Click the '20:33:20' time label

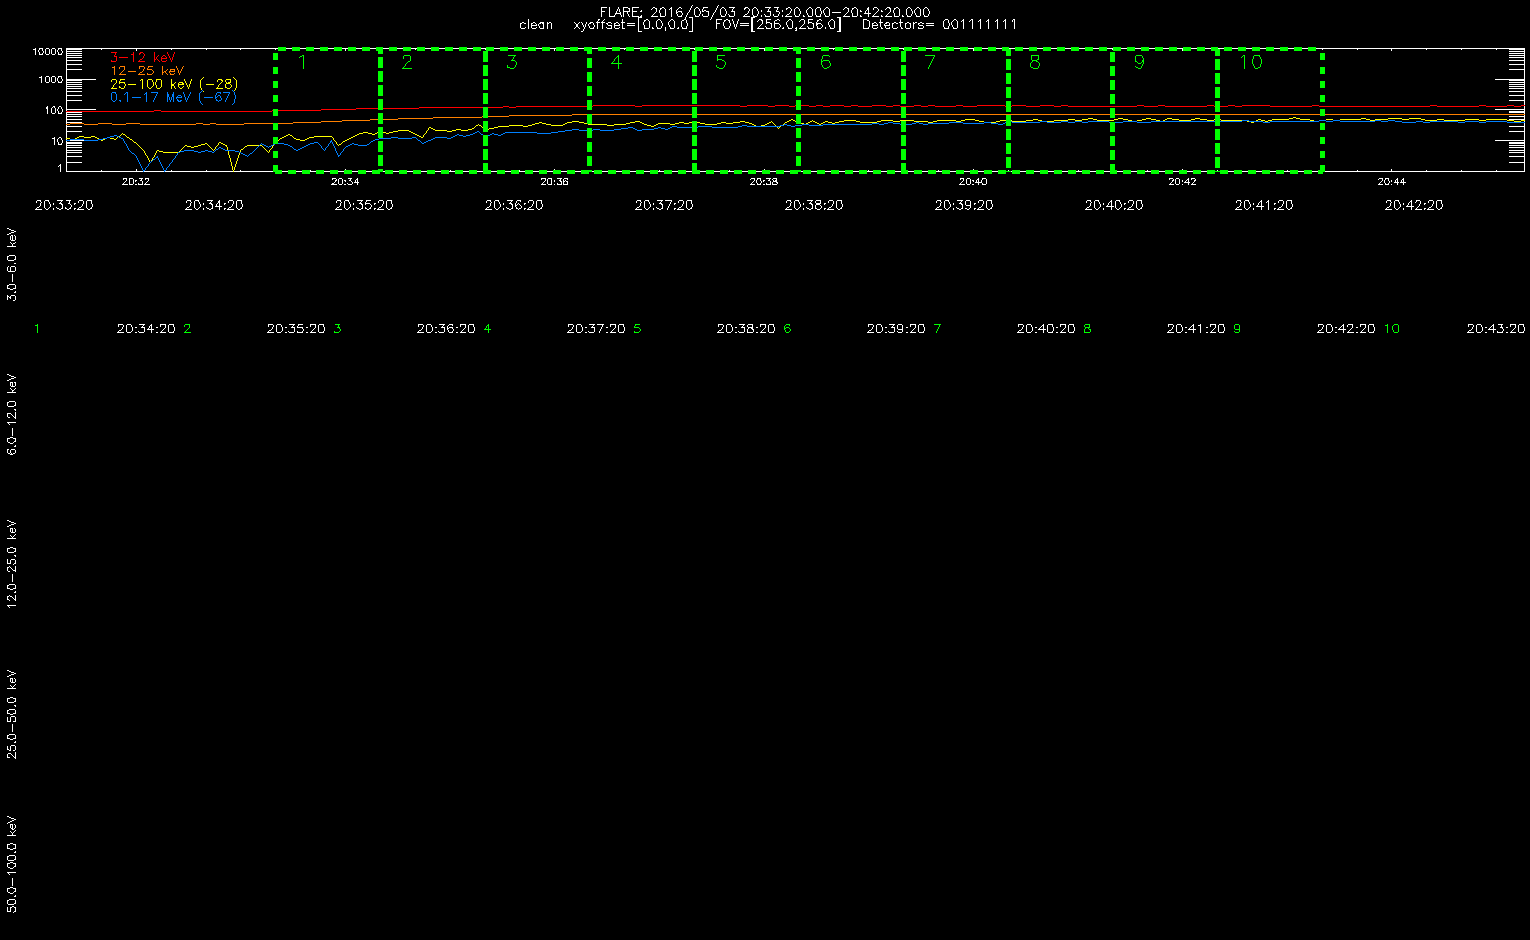[64, 205]
